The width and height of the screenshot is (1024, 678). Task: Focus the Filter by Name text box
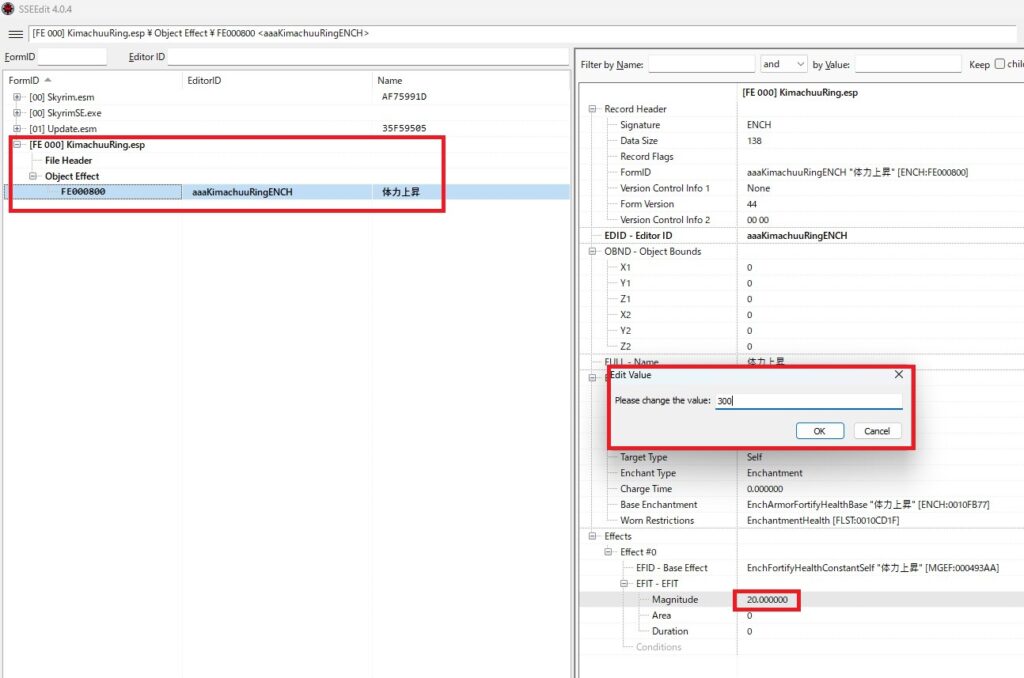point(701,64)
